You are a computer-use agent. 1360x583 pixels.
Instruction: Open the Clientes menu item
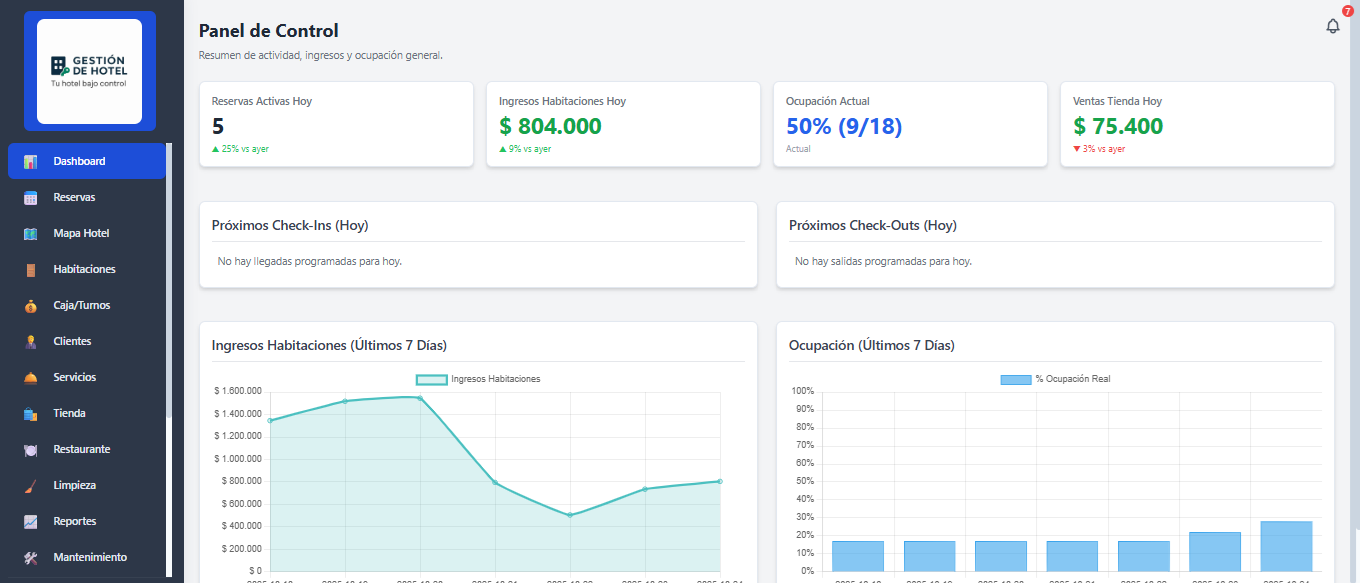[x=72, y=342]
